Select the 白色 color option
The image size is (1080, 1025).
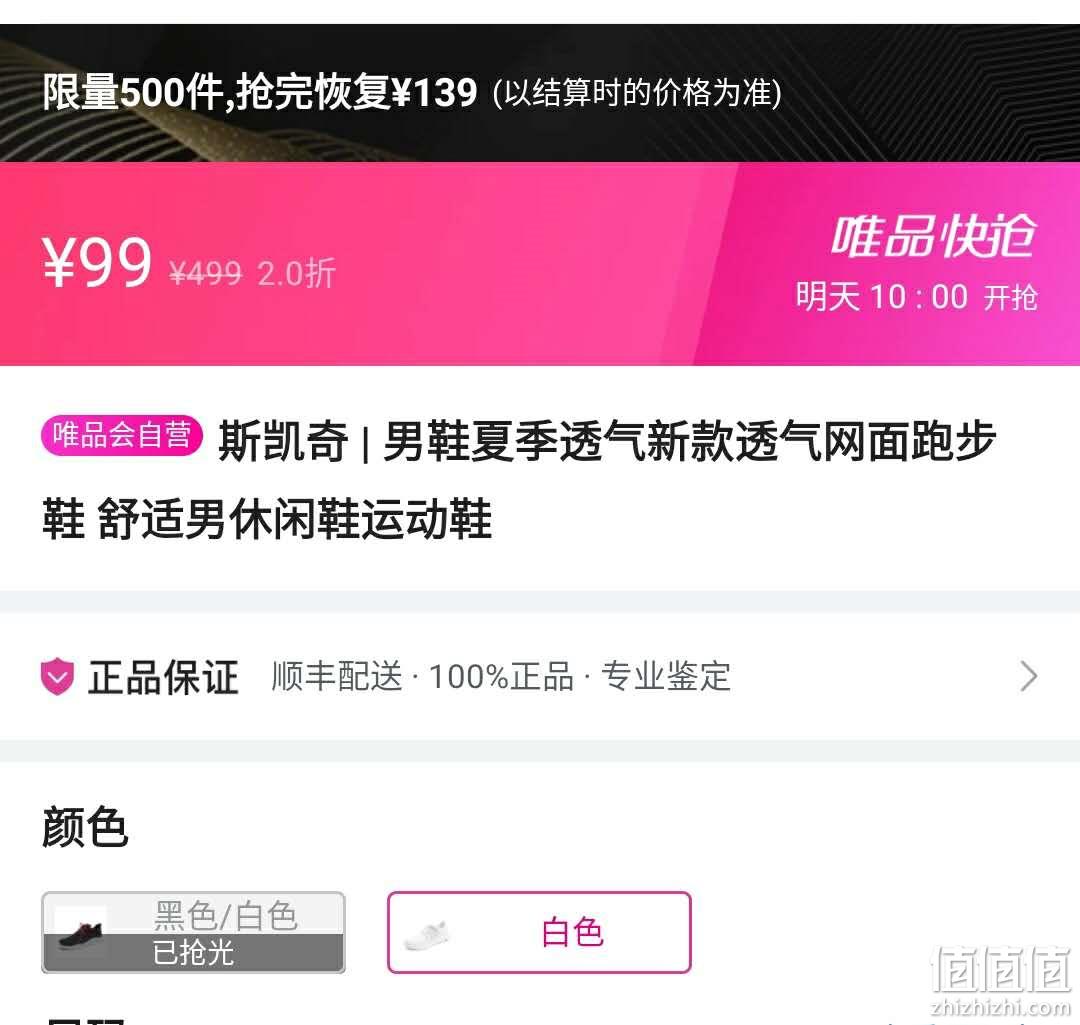[x=539, y=933]
